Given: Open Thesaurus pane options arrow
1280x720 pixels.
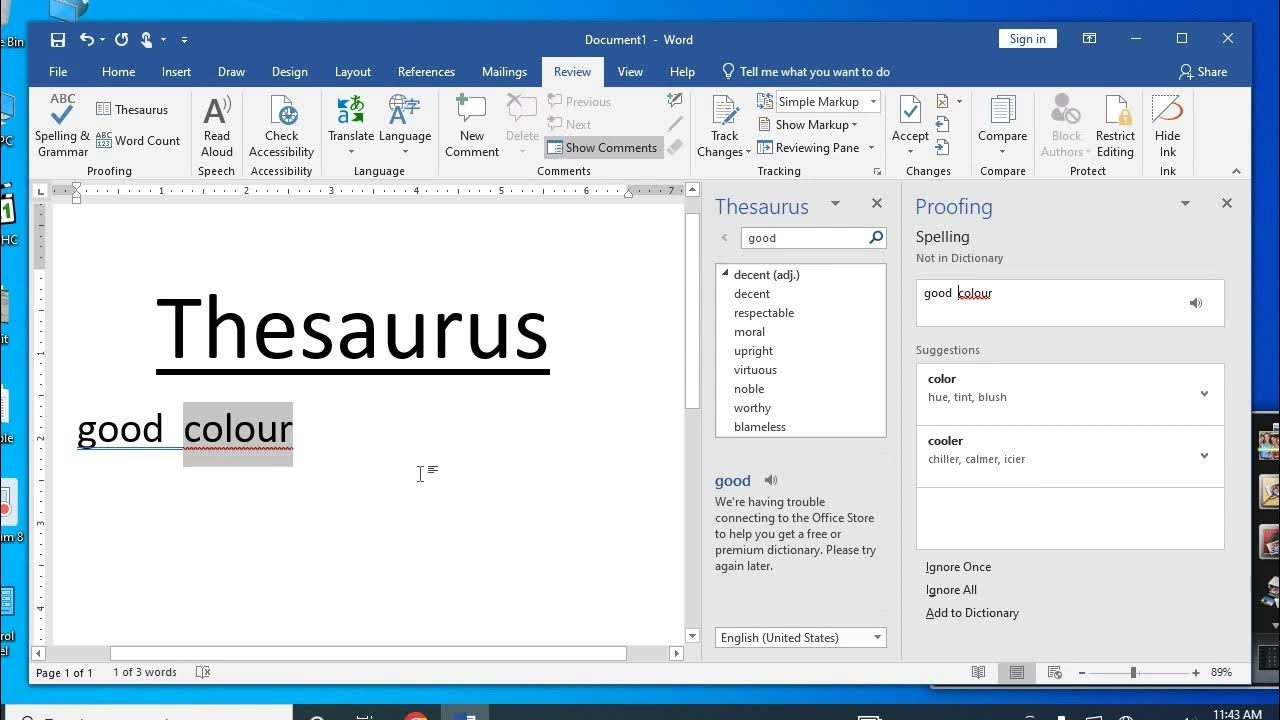Looking at the screenshot, I should point(835,203).
